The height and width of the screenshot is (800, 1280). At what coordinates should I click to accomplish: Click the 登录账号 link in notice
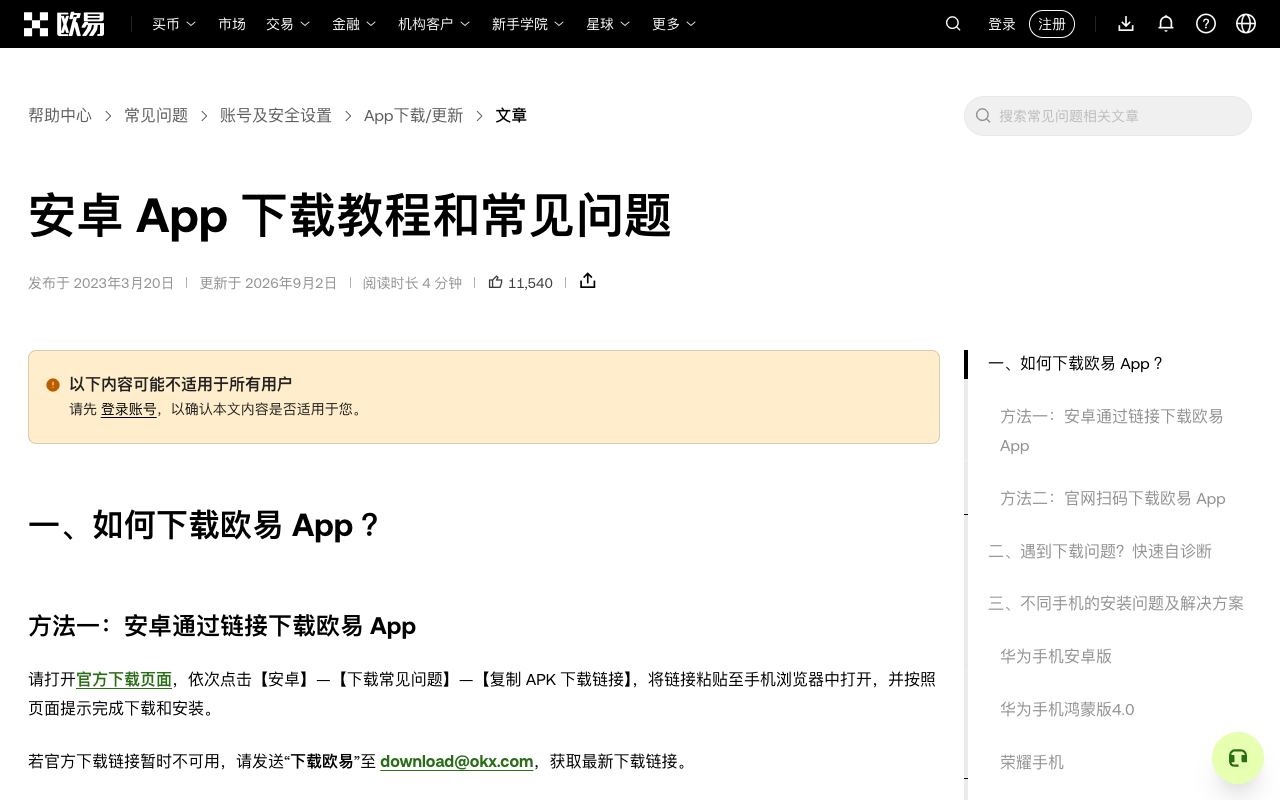(129, 409)
